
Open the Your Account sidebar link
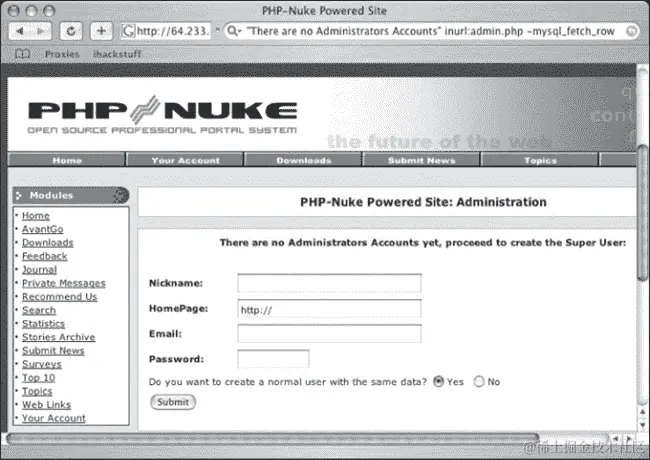(x=54, y=418)
